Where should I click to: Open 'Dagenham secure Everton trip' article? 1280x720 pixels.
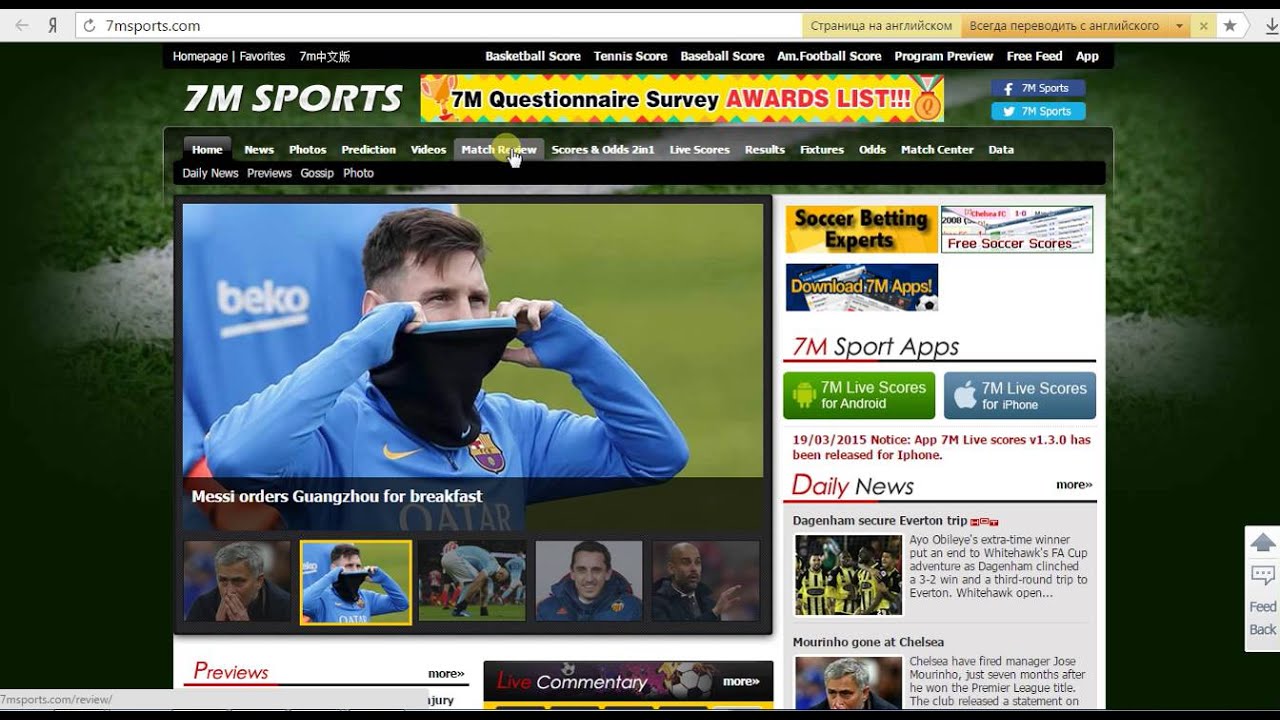(x=880, y=520)
